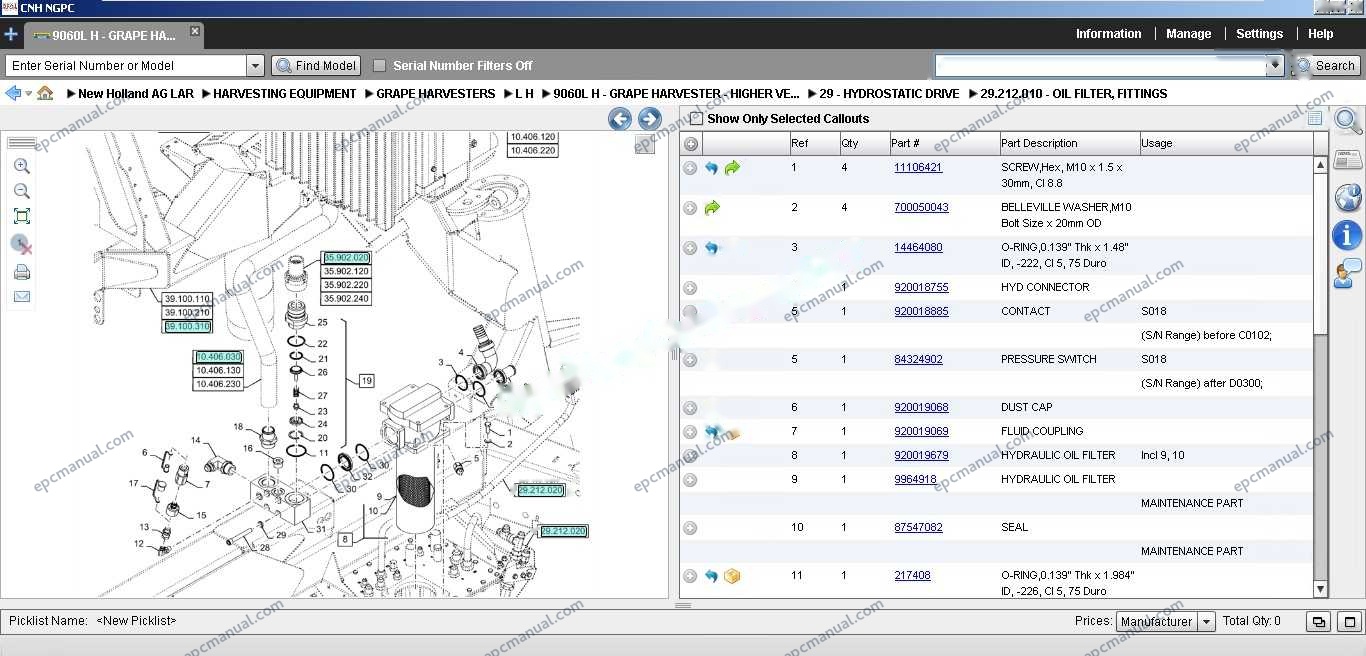Open the Information menu
Image resolution: width=1366 pixels, height=656 pixels.
pyautogui.click(x=1108, y=34)
